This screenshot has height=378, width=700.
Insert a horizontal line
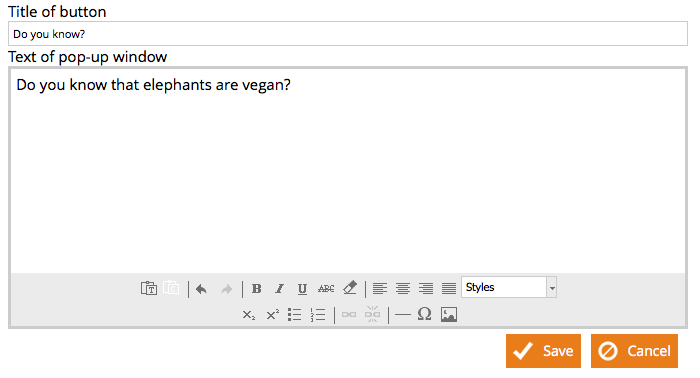click(403, 315)
